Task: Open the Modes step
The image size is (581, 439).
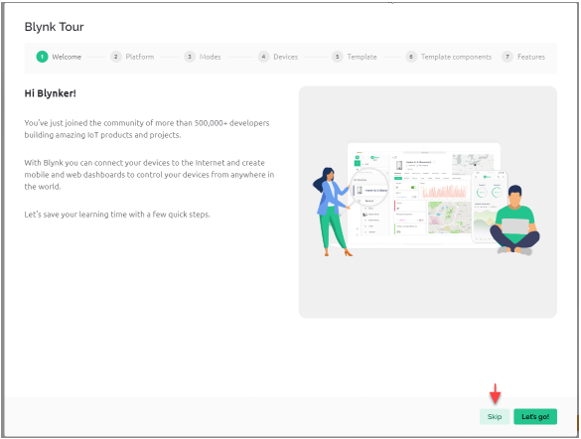Action: click(210, 57)
